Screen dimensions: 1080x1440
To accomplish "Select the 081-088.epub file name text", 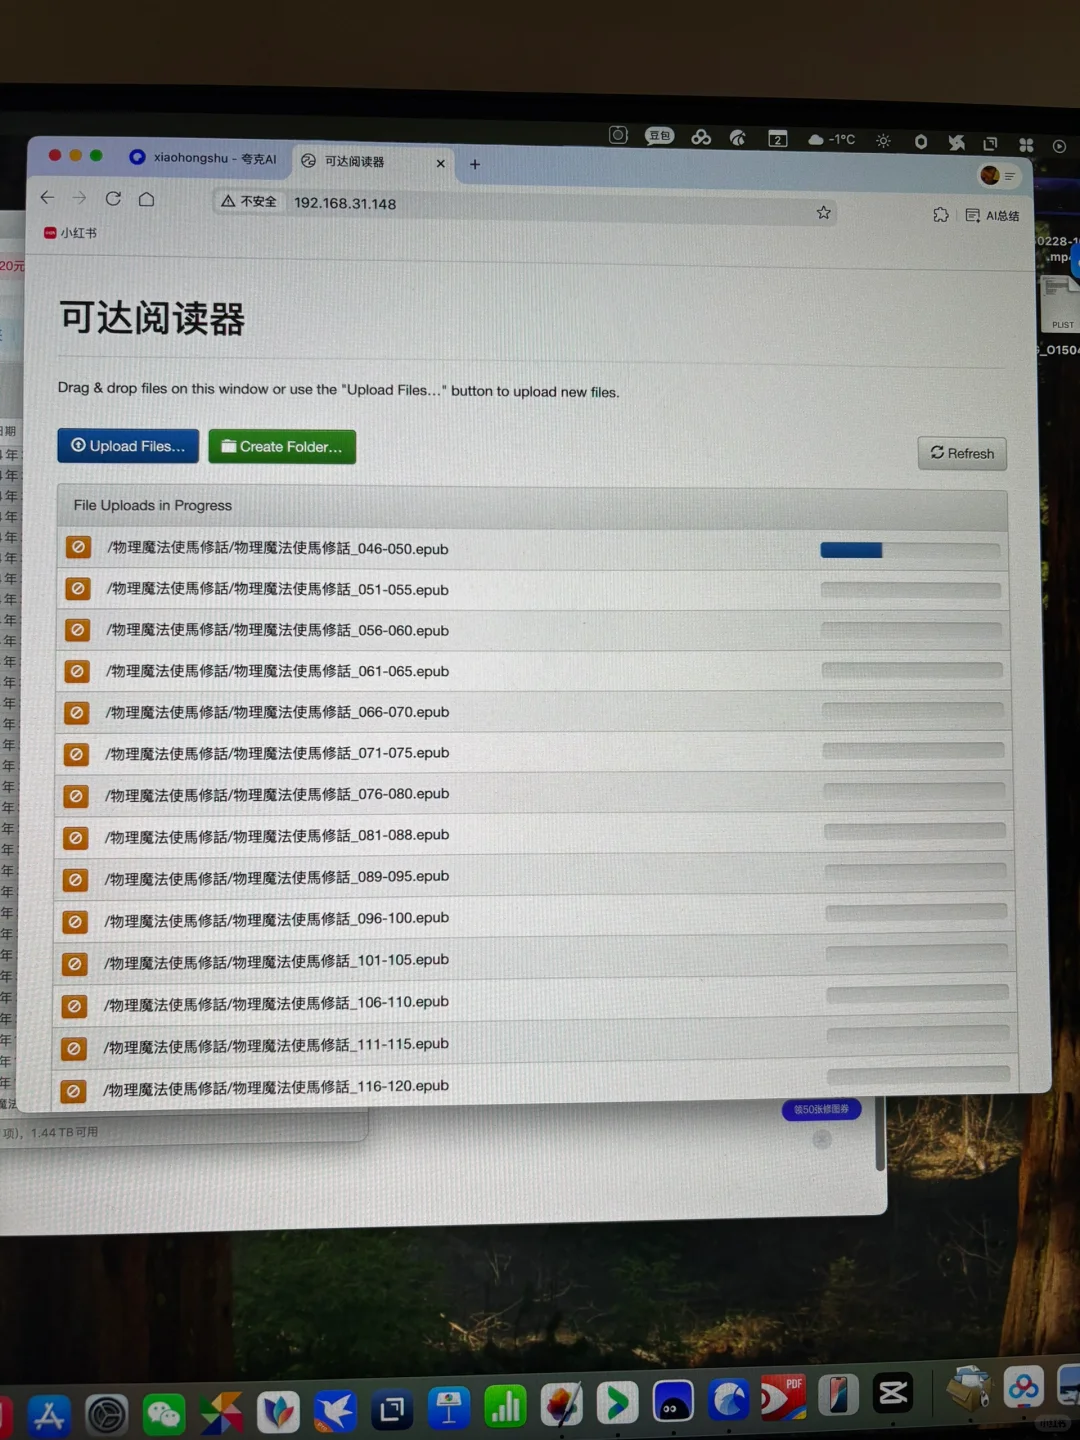I will click(277, 836).
